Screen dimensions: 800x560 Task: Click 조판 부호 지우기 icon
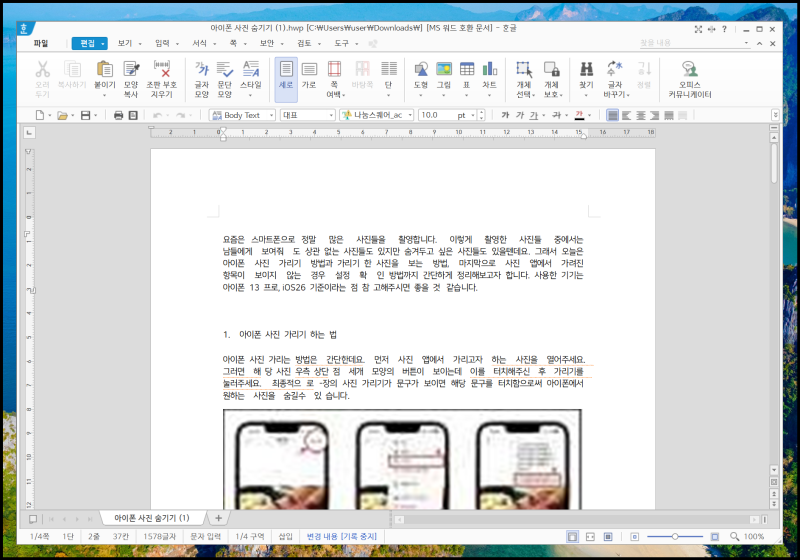tap(162, 69)
